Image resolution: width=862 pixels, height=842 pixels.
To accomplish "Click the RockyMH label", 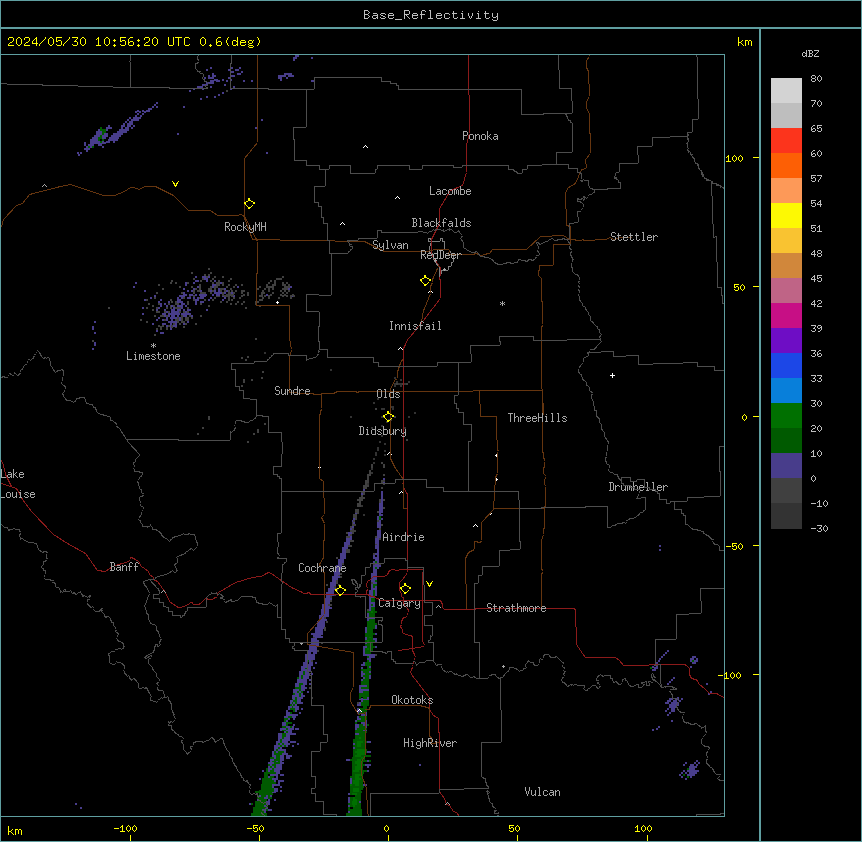I will tap(245, 227).
